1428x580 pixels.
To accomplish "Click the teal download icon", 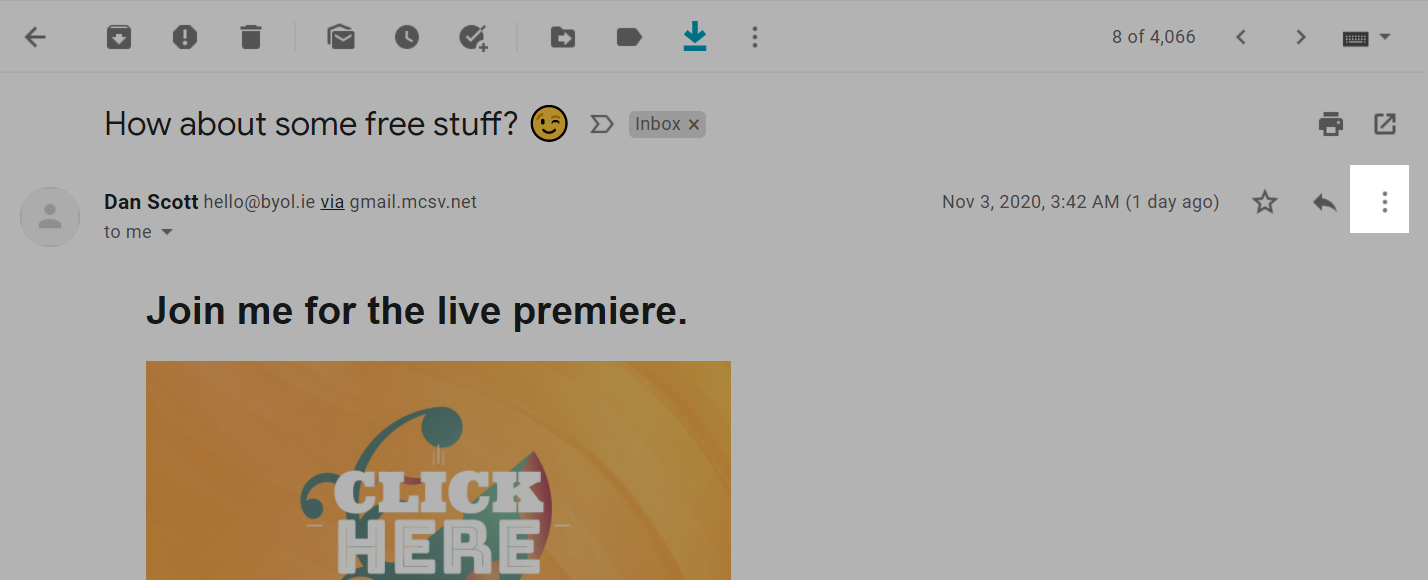I will (x=694, y=37).
